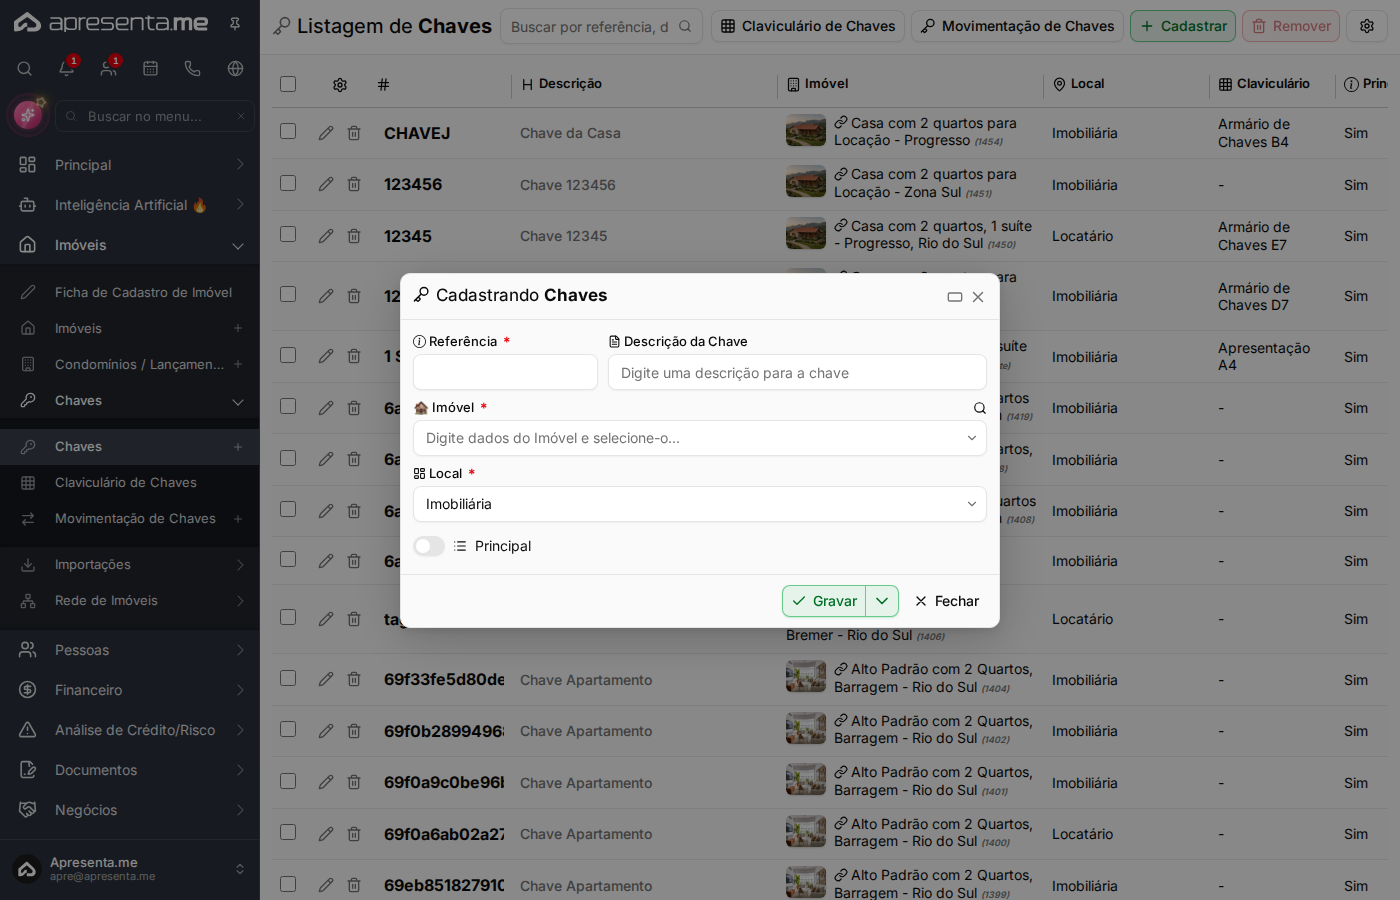Open column settings gear in table header
Image resolution: width=1400 pixels, height=900 pixels.
340,85
